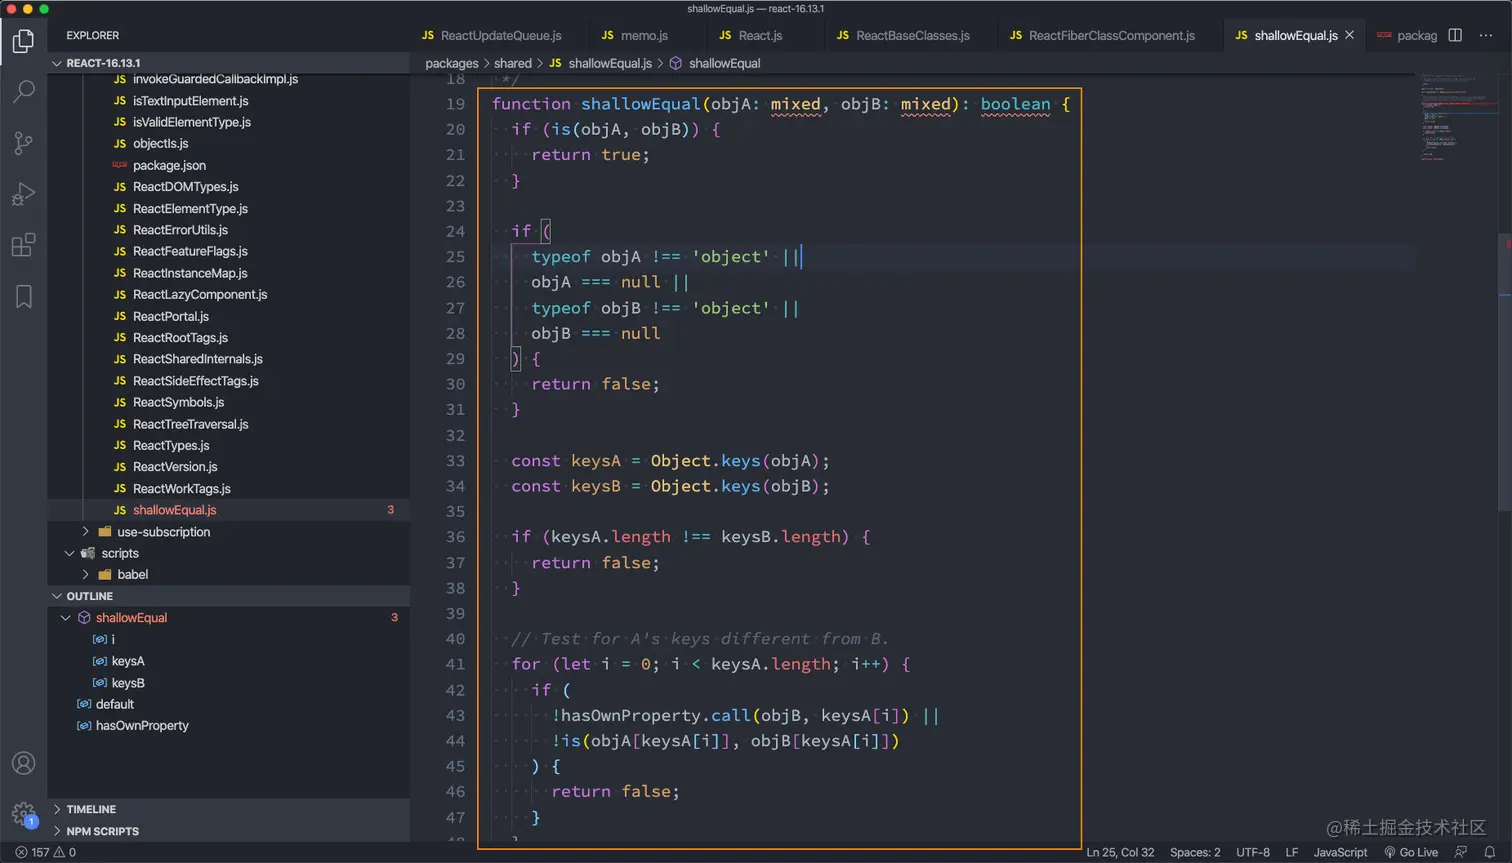Switch to the memo.js tab
Viewport: 1512px width, 863px height.
pyautogui.click(x=635, y=35)
